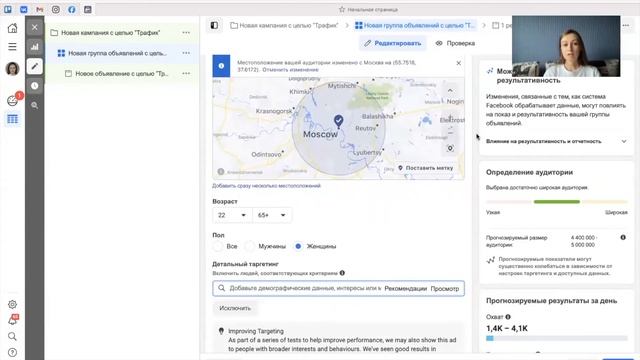
Task: Select ad set Новая группа объявлений in tree
Action: click(118, 53)
